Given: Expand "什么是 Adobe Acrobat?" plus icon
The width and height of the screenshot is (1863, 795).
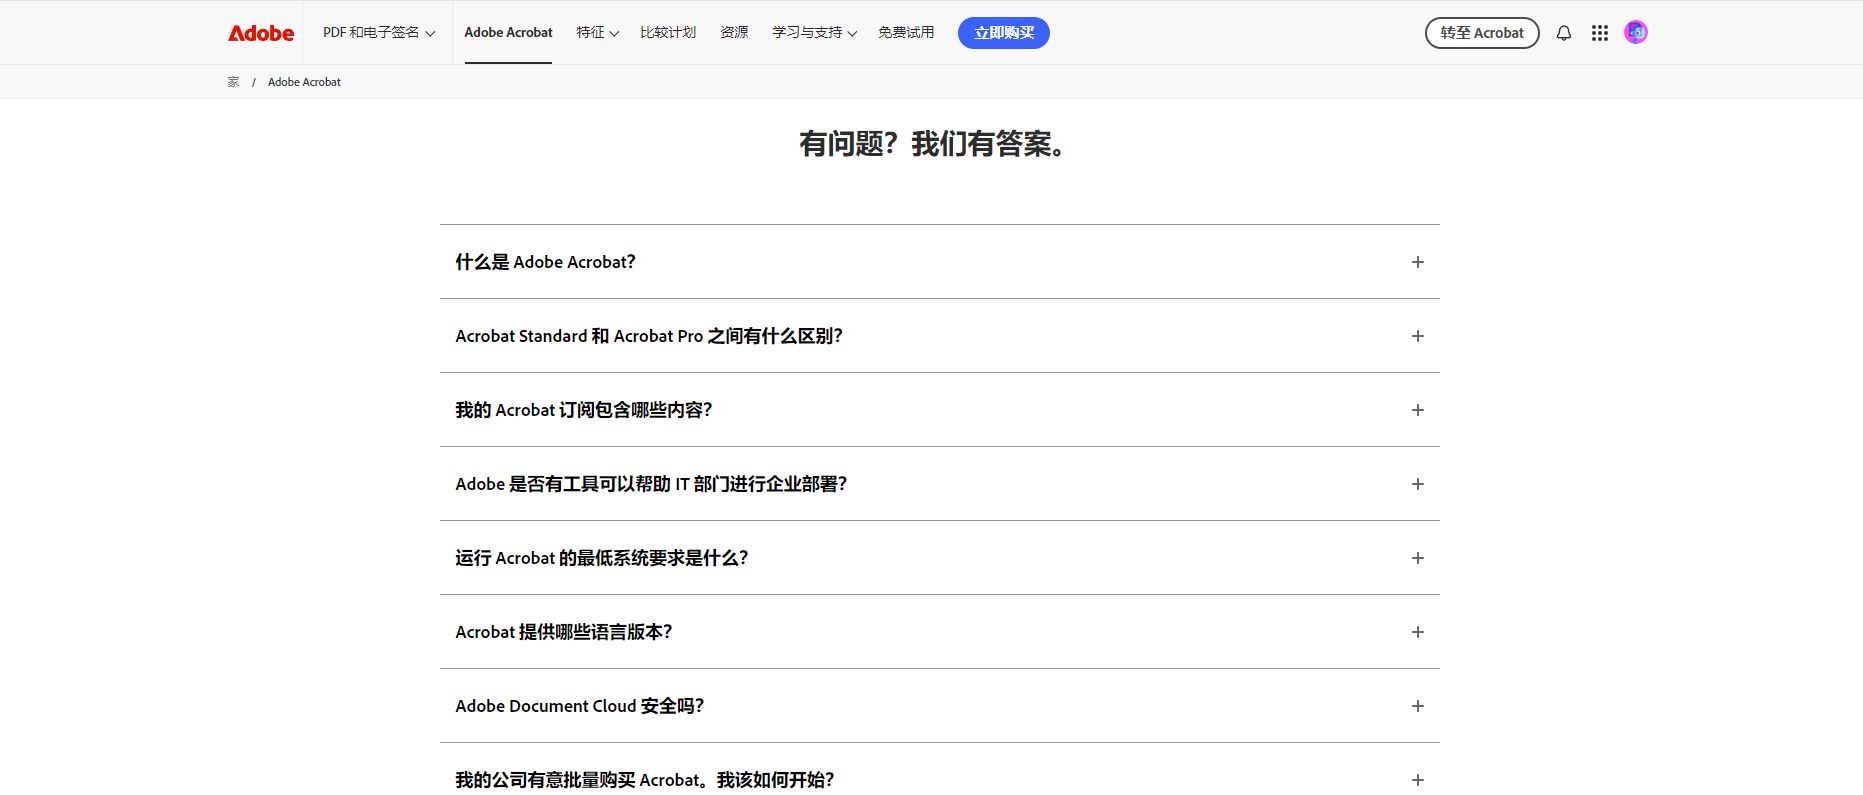Looking at the screenshot, I should (x=1417, y=262).
